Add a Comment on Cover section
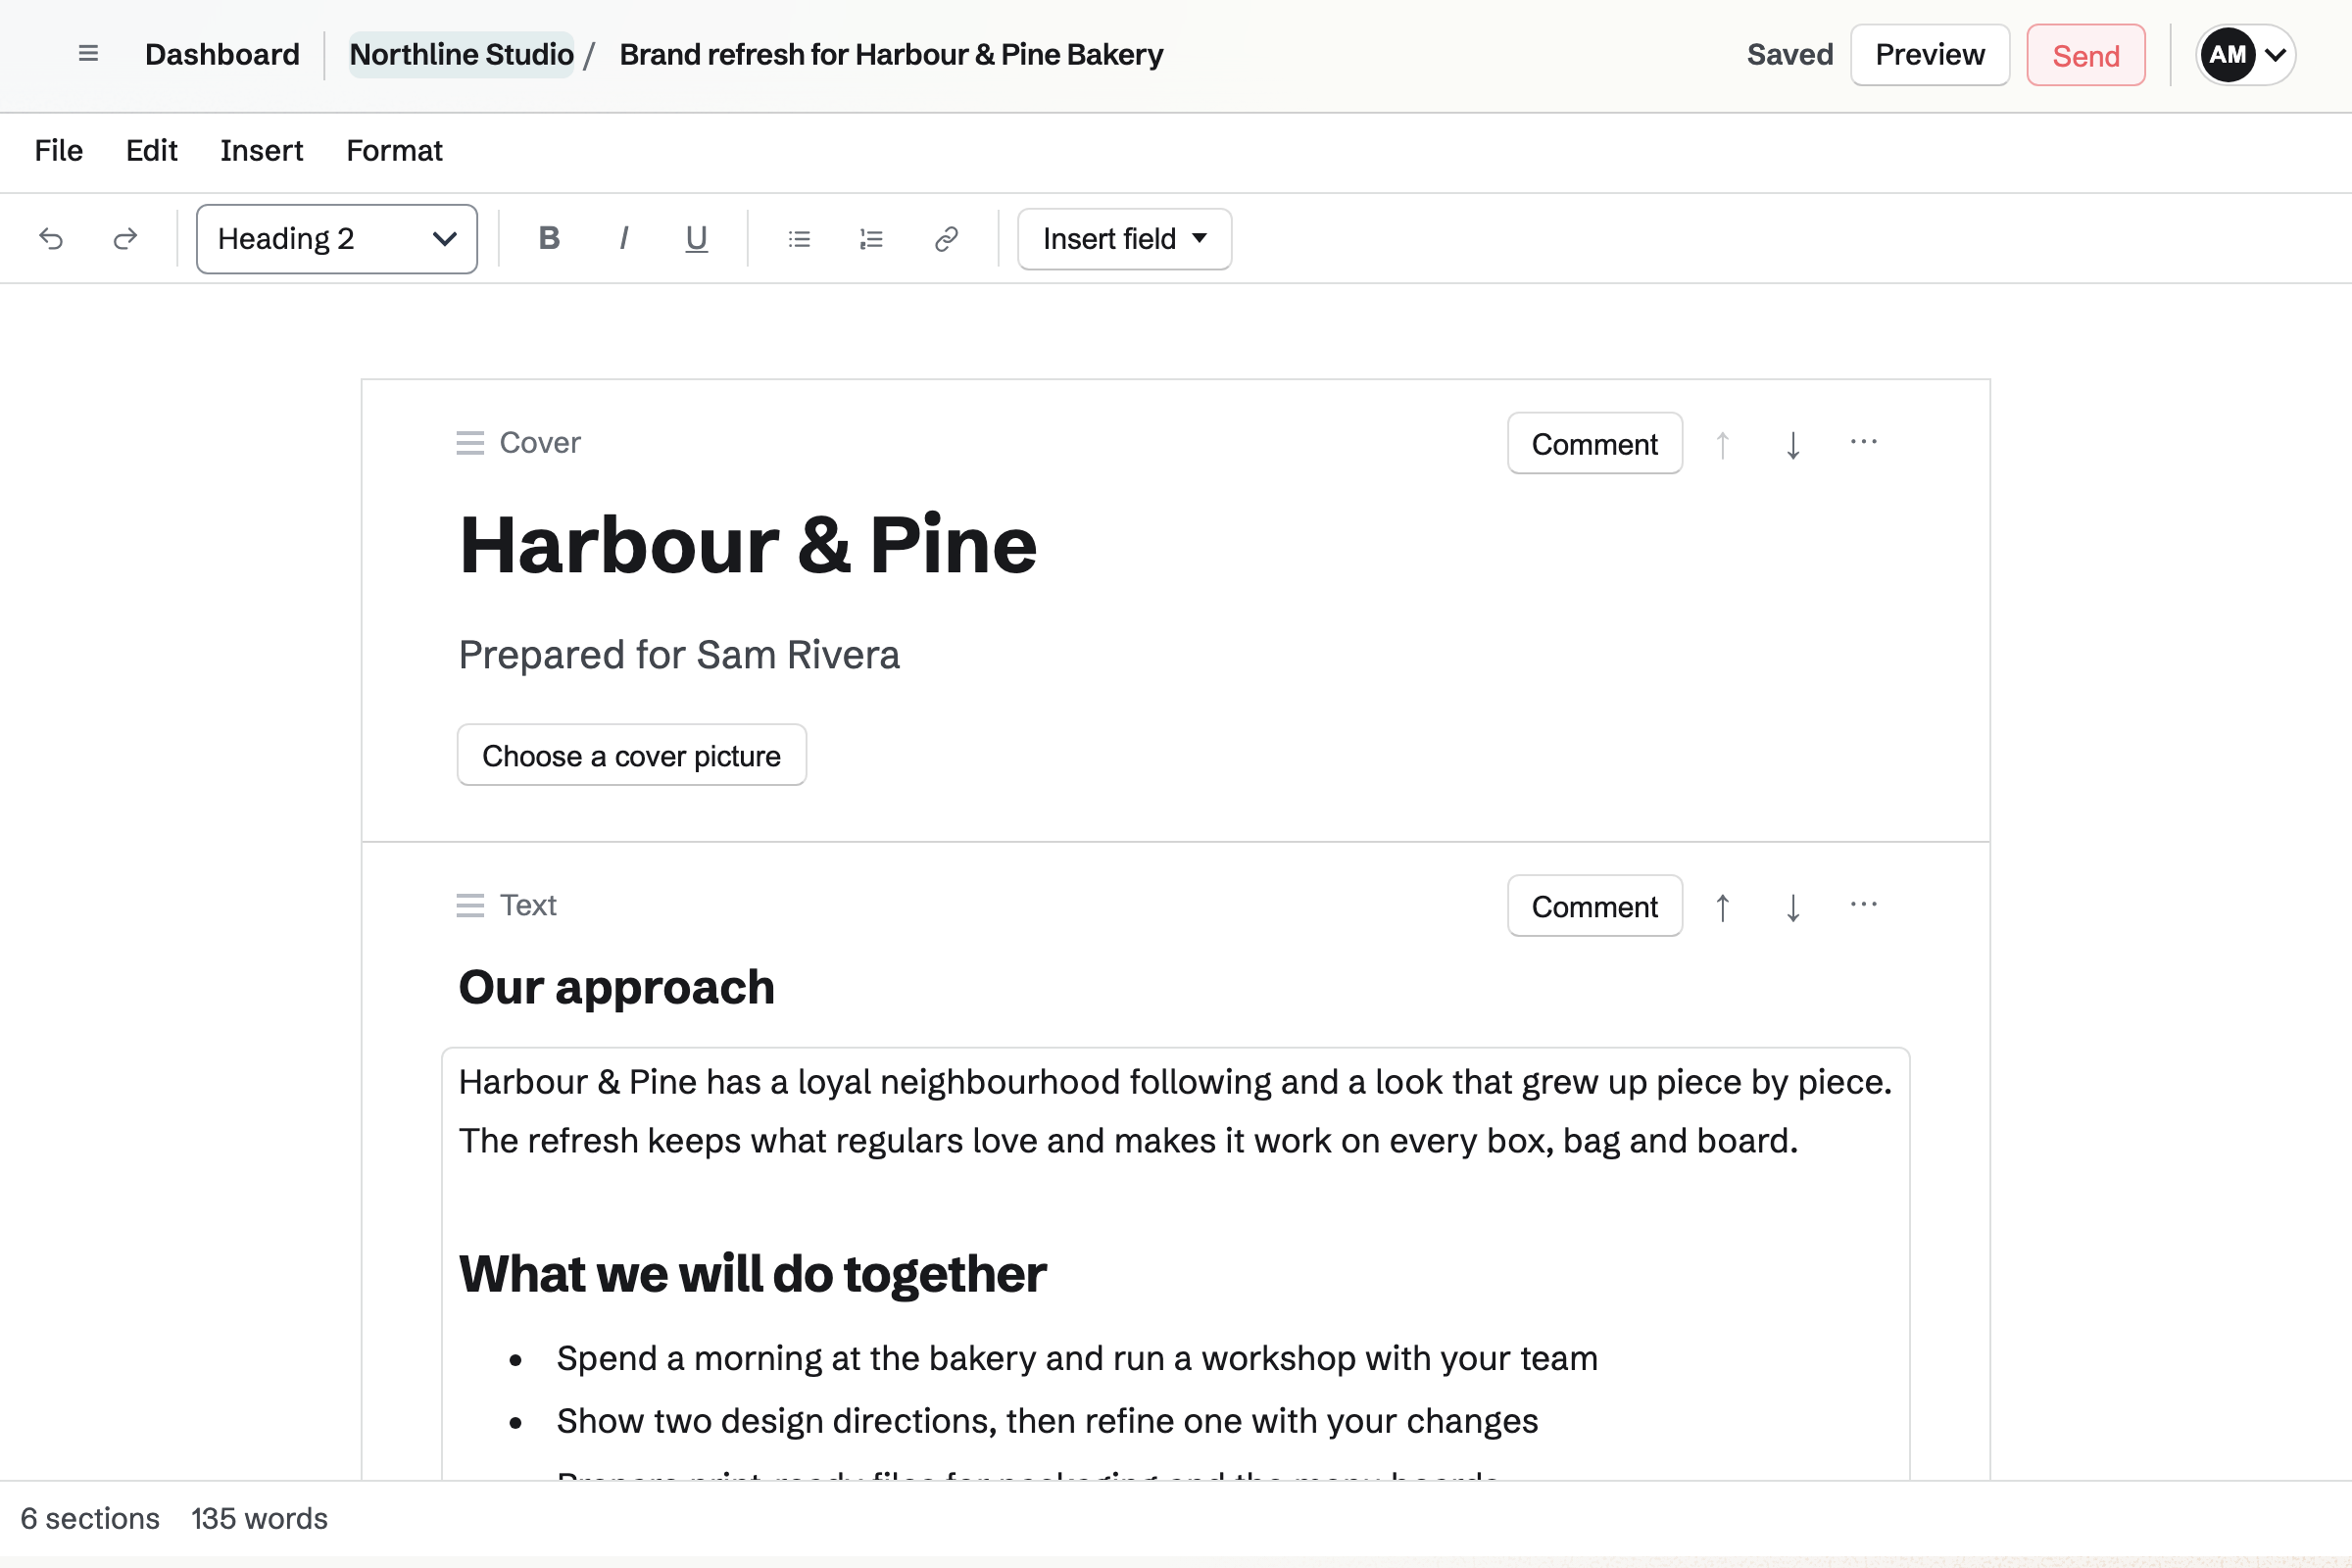This screenshot has width=2352, height=1568. (1595, 444)
